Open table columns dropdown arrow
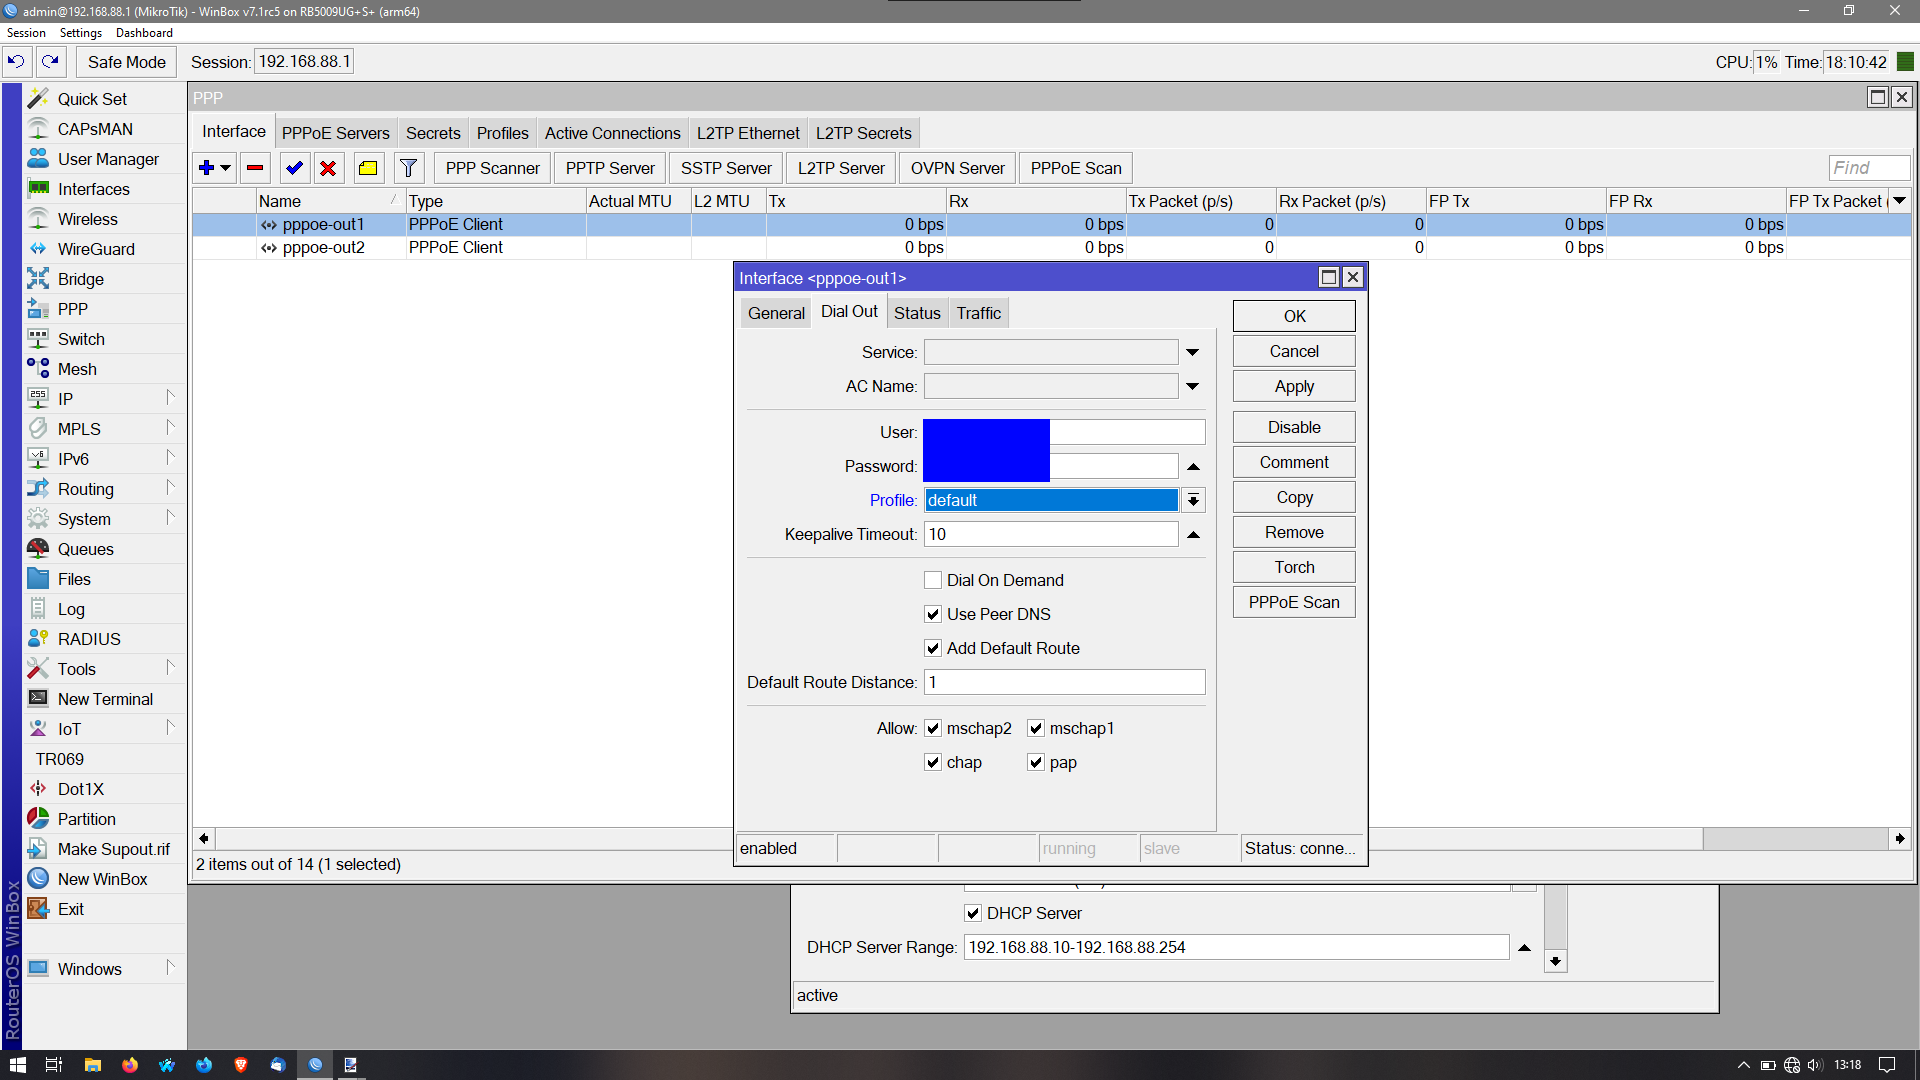 point(1899,201)
